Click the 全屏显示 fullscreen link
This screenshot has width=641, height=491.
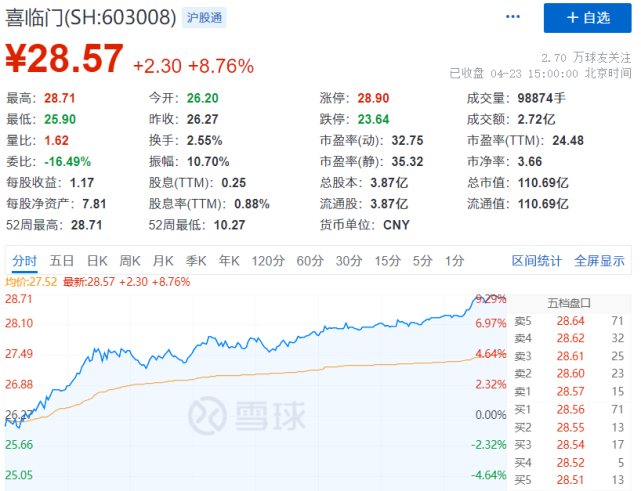pos(599,260)
